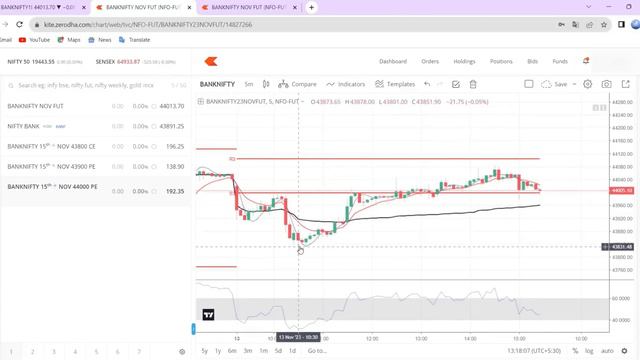
Task: Open the Maps bookmark
Action: click(69, 40)
